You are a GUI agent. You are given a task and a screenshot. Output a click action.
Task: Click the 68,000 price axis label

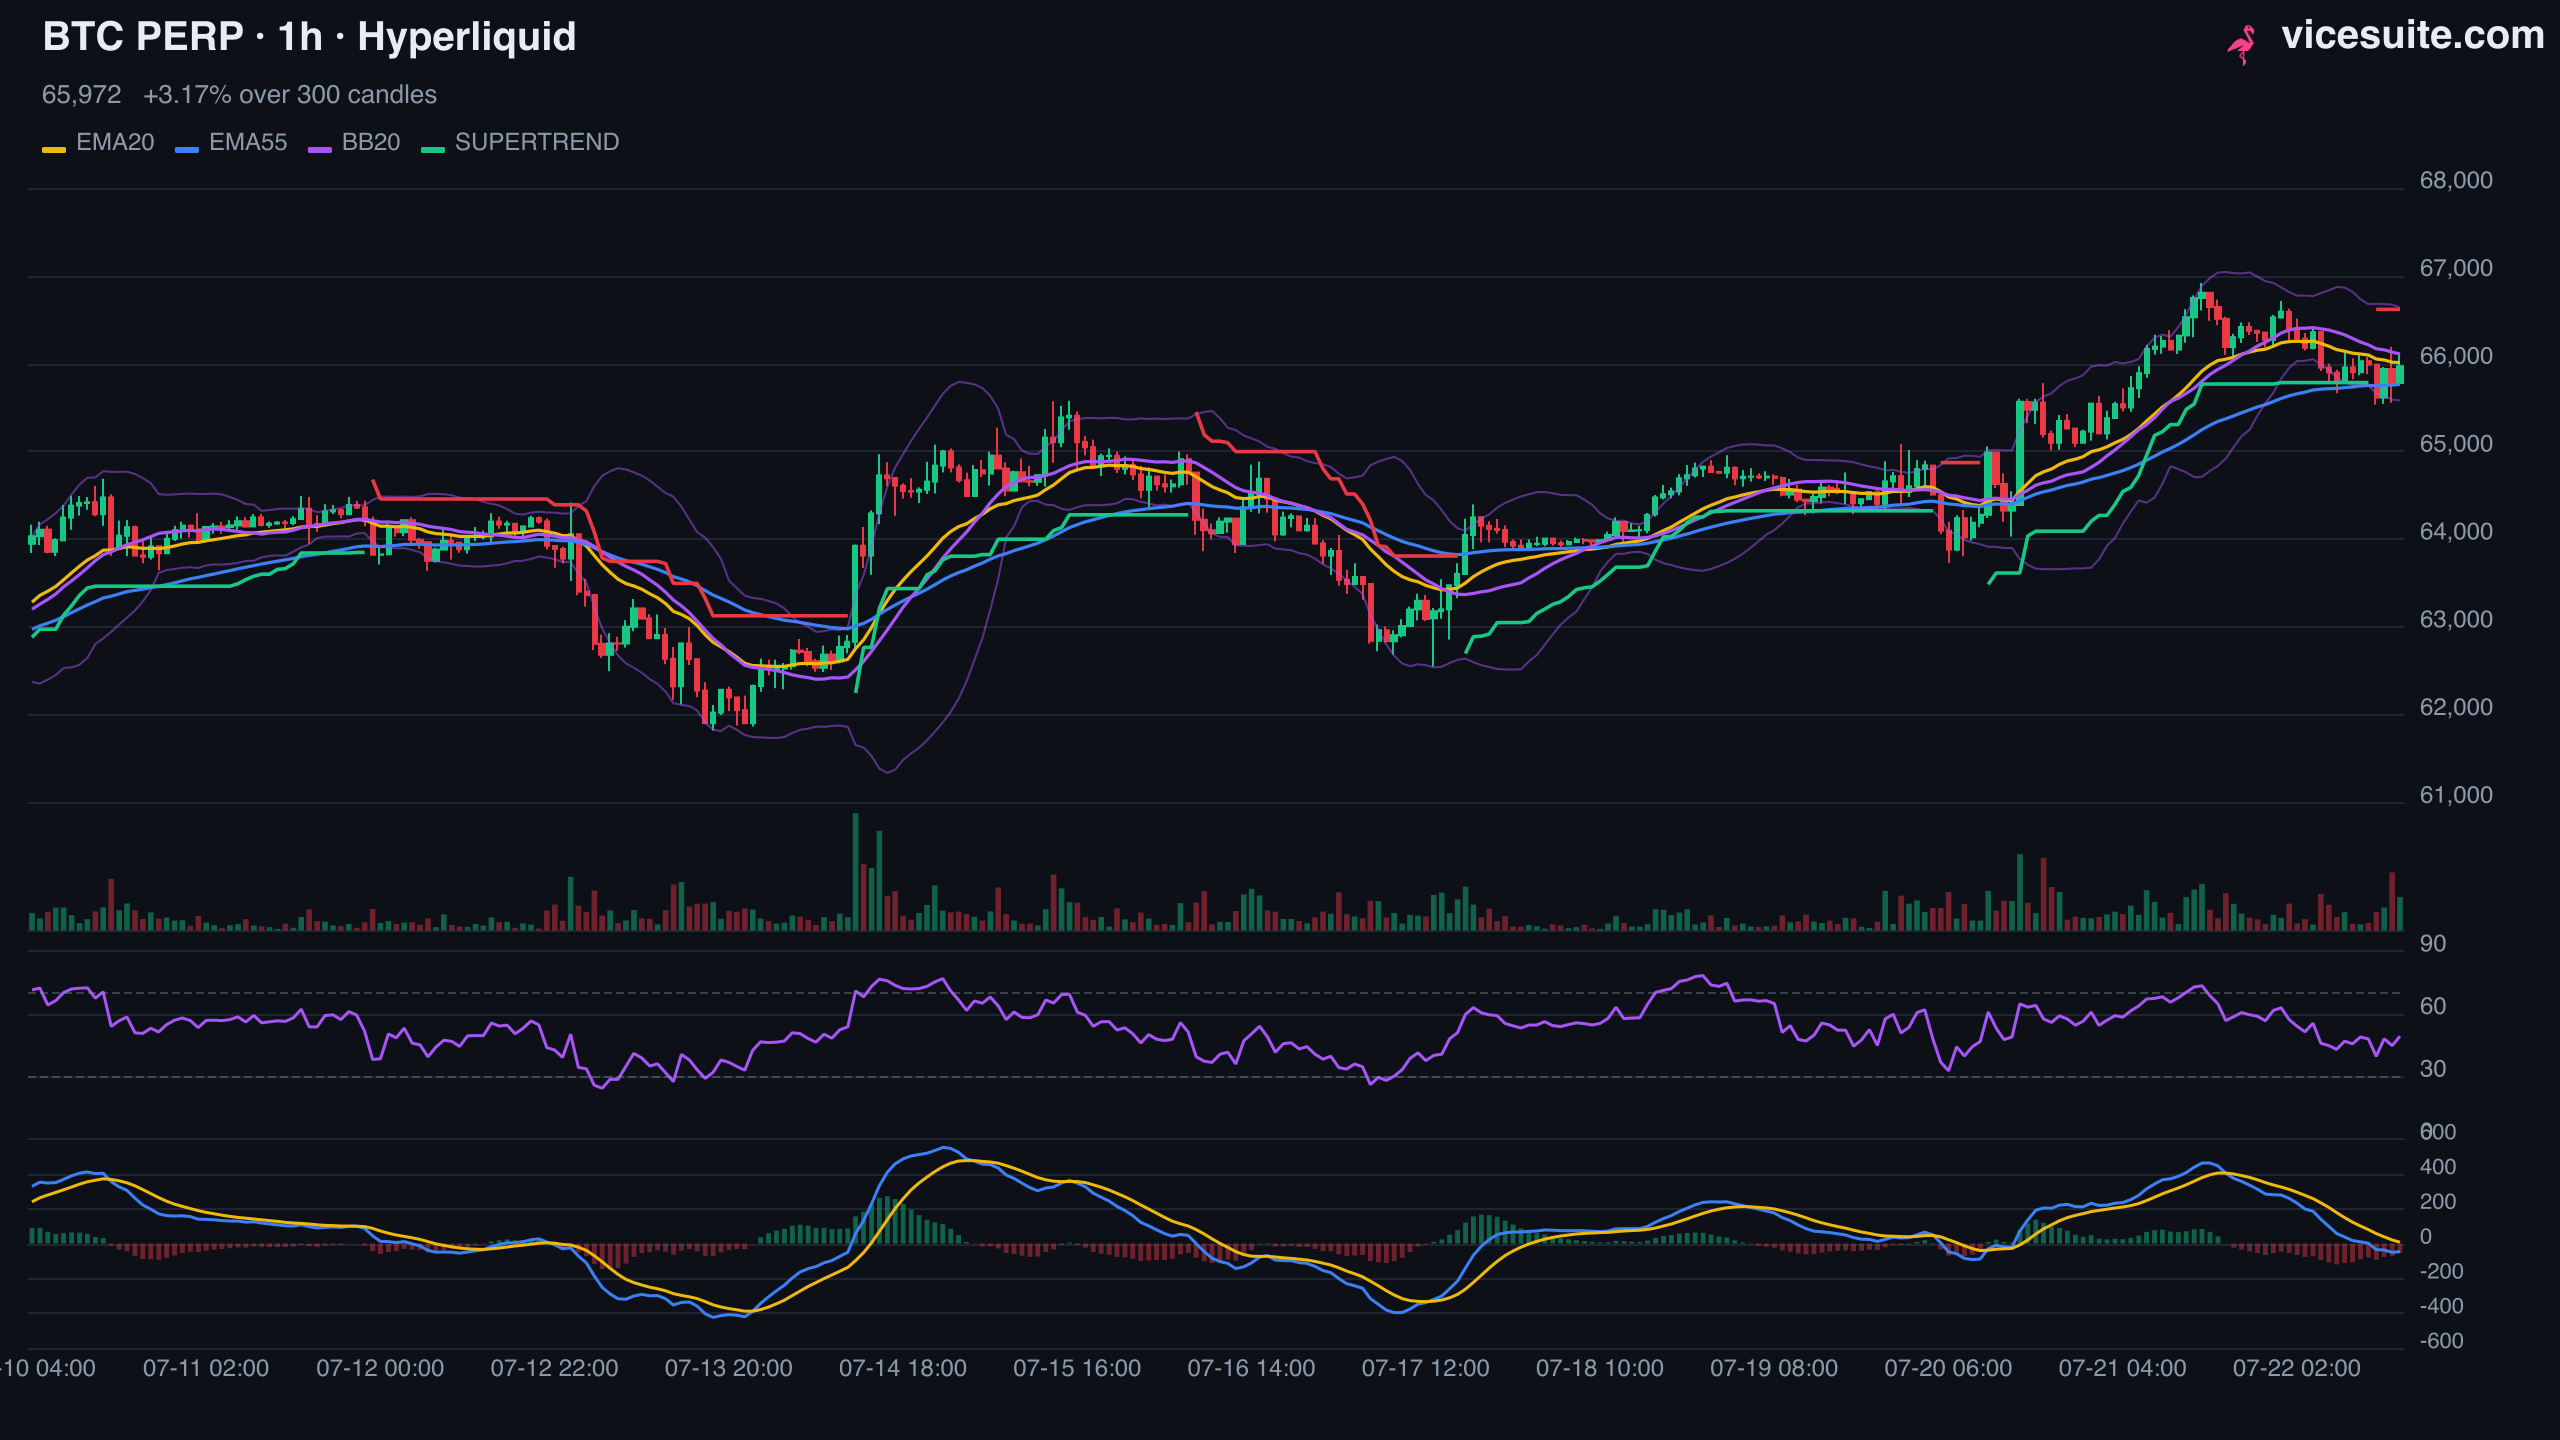2456,180
